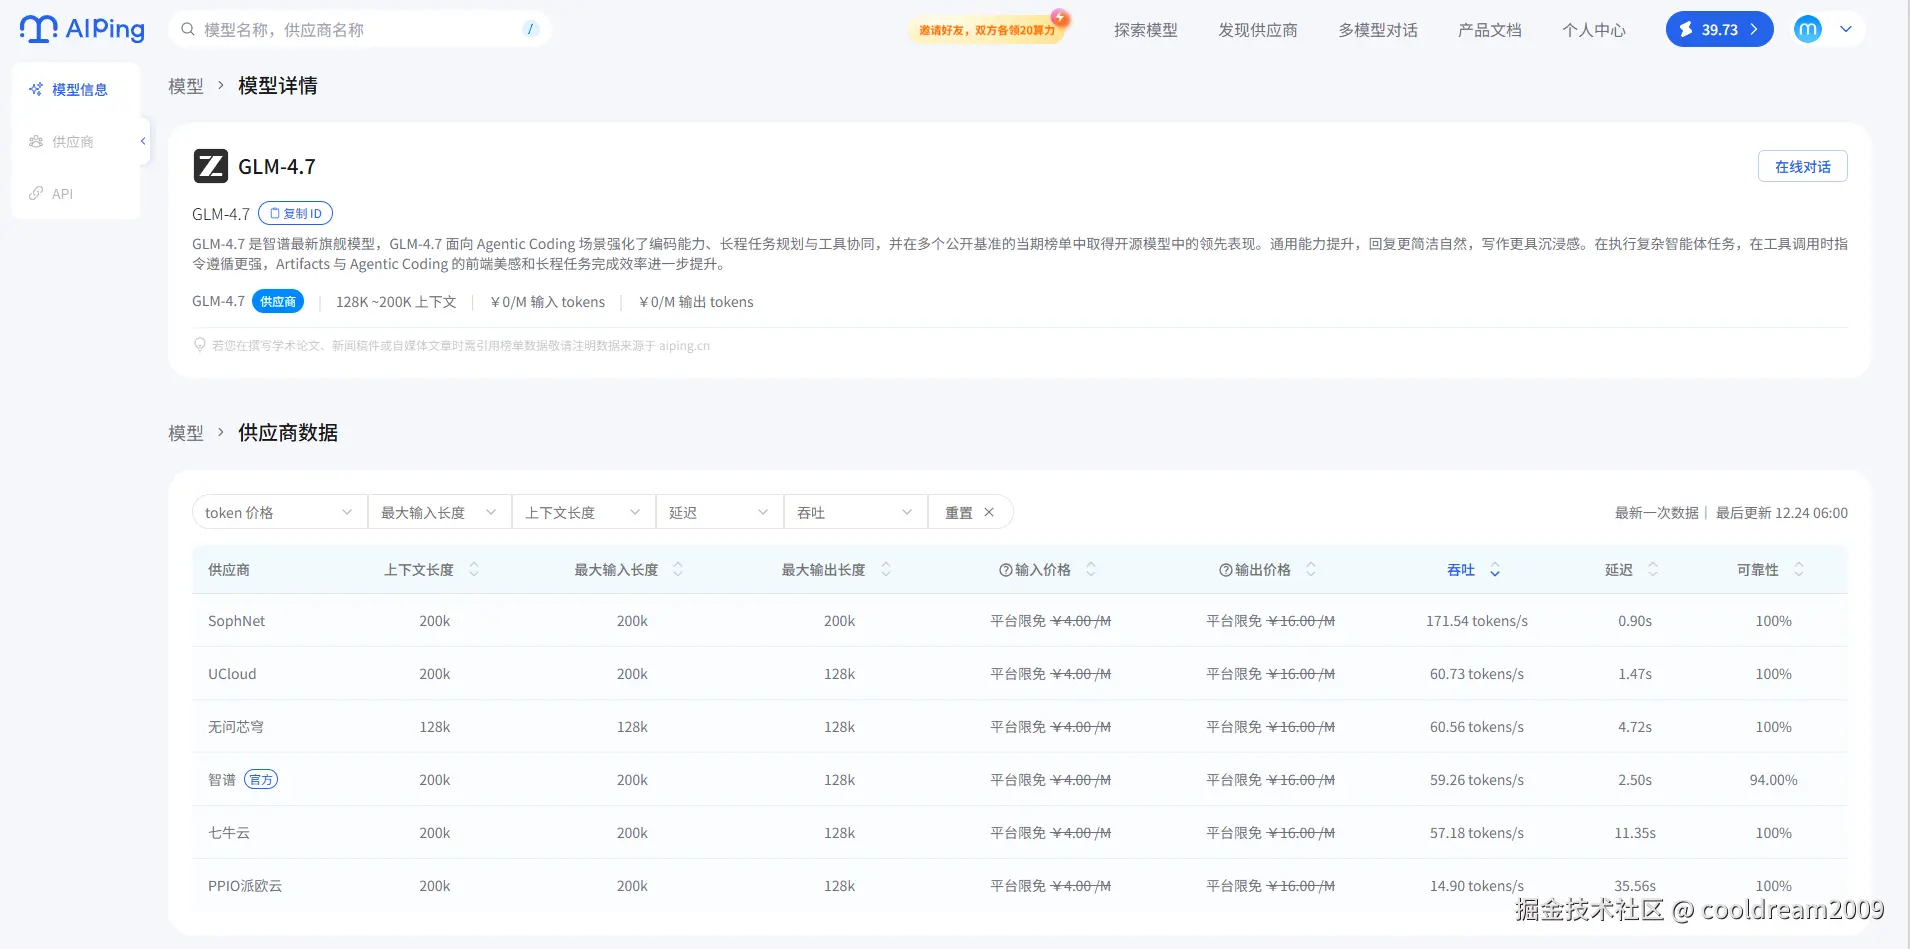Expand the account menu chevron
This screenshot has width=1910, height=949.
(x=1846, y=29)
